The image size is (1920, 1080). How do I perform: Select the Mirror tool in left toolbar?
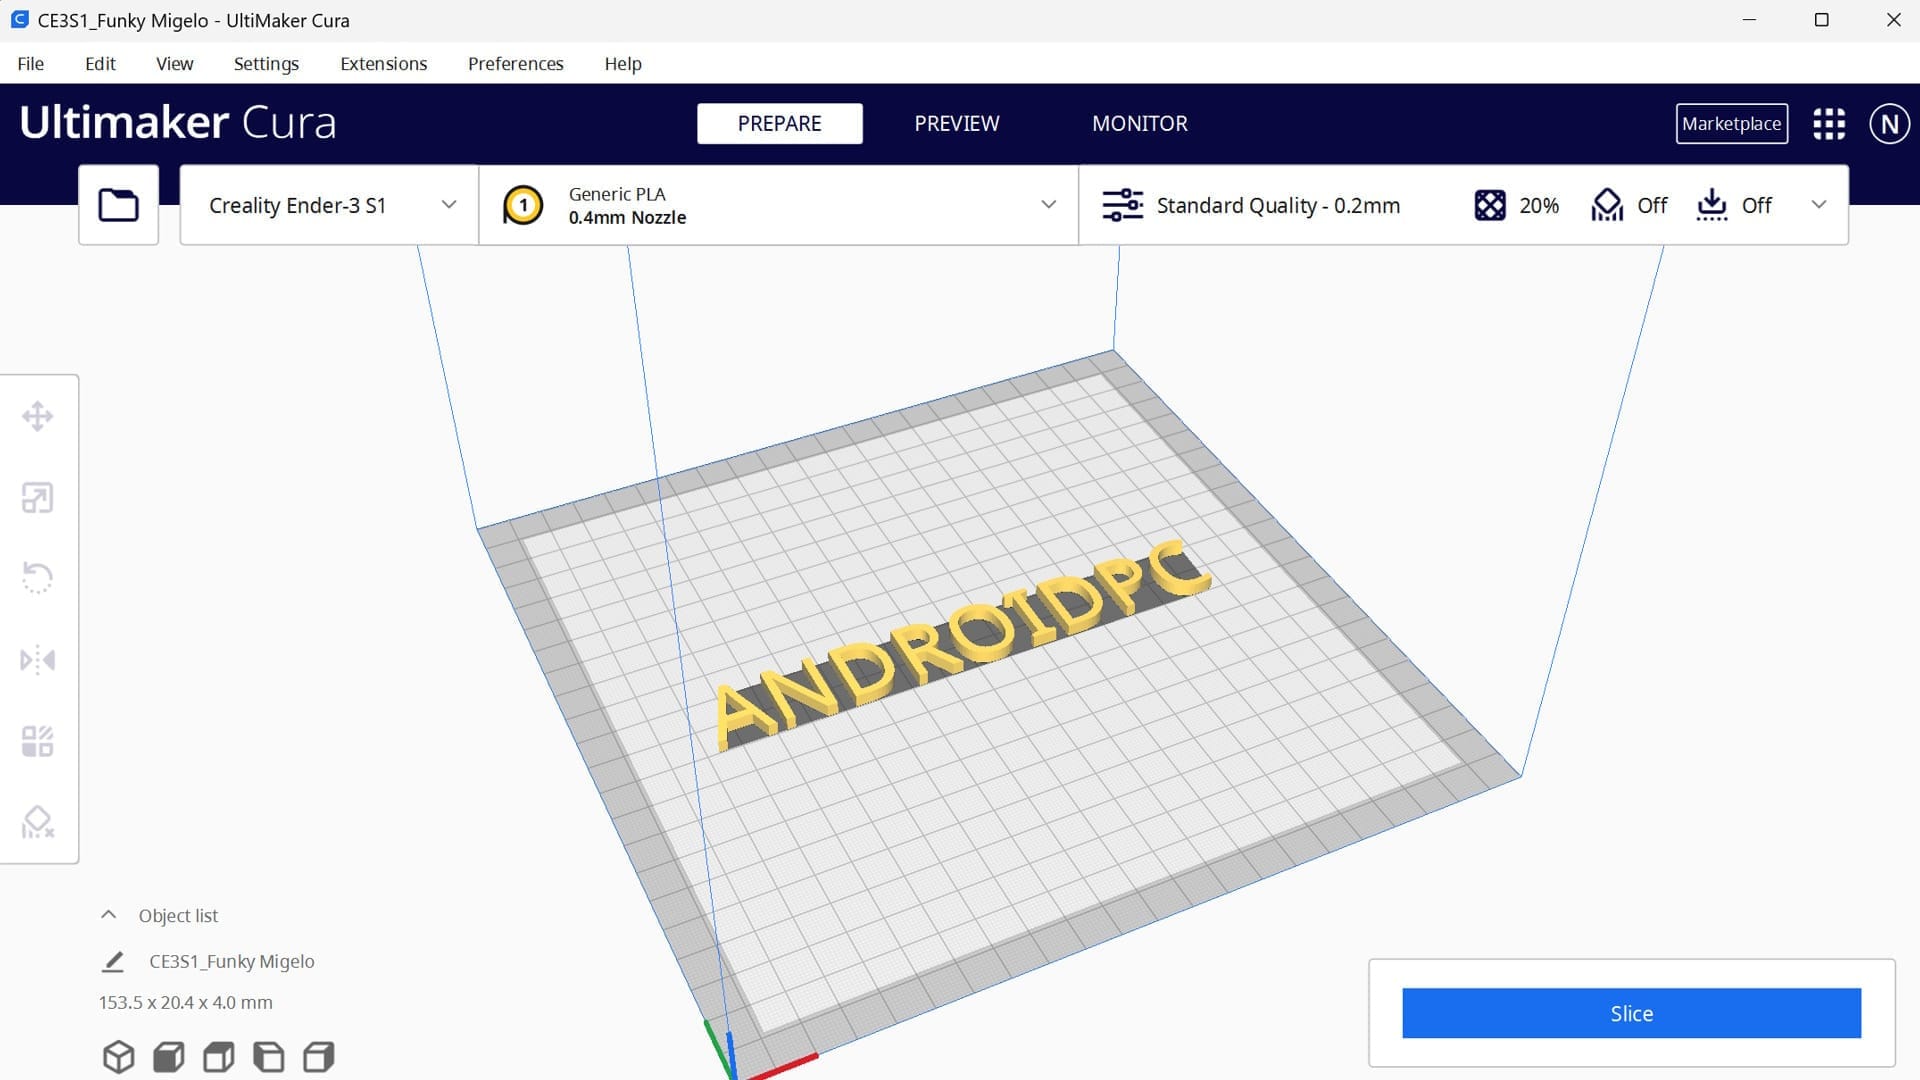click(x=38, y=660)
